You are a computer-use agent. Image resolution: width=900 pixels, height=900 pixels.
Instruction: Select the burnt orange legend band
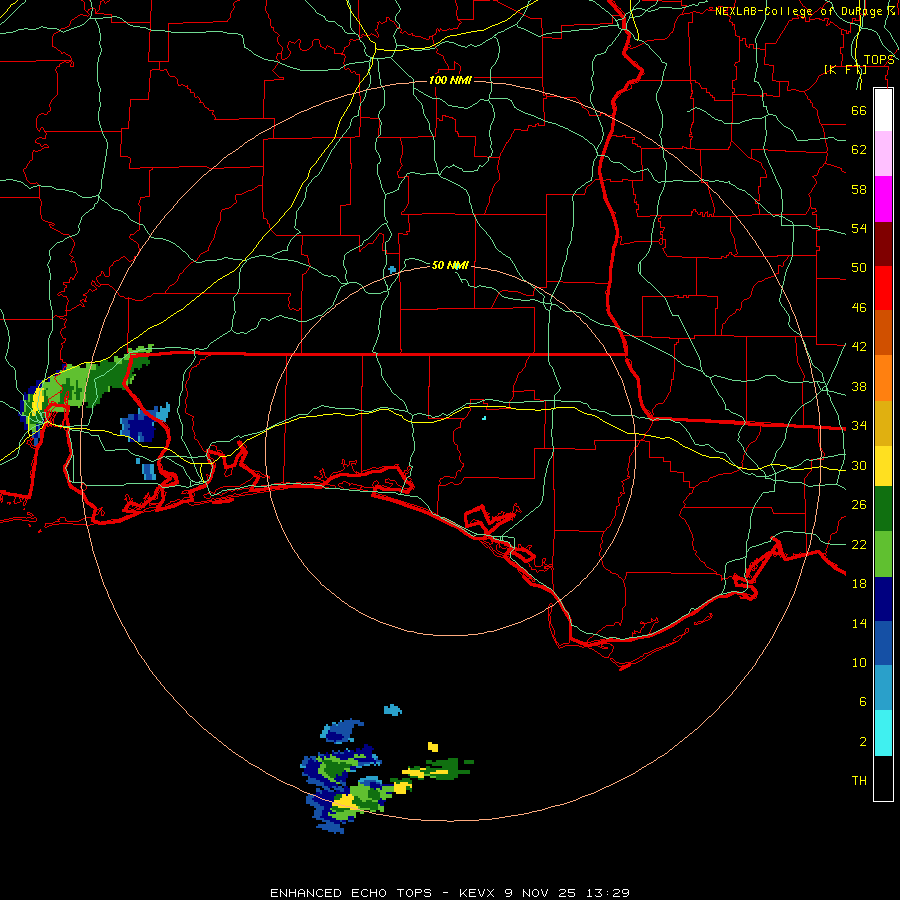click(883, 332)
